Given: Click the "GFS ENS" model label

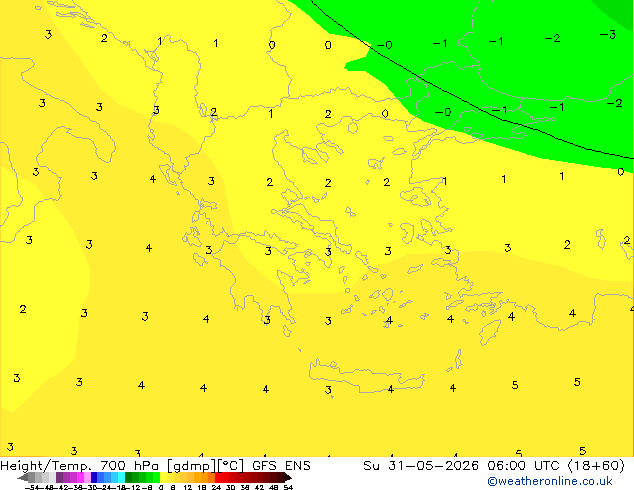Looking at the screenshot, I should pyautogui.click(x=281, y=466).
